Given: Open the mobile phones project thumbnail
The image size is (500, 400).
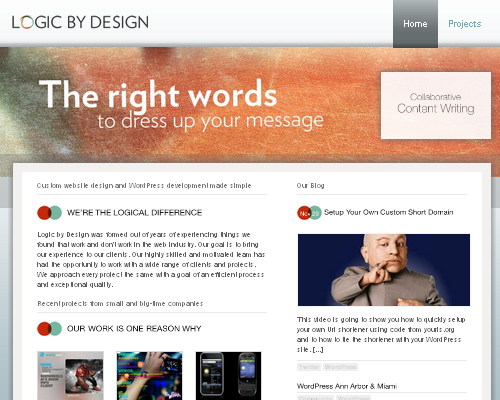Looking at the screenshot, I should 228,375.
